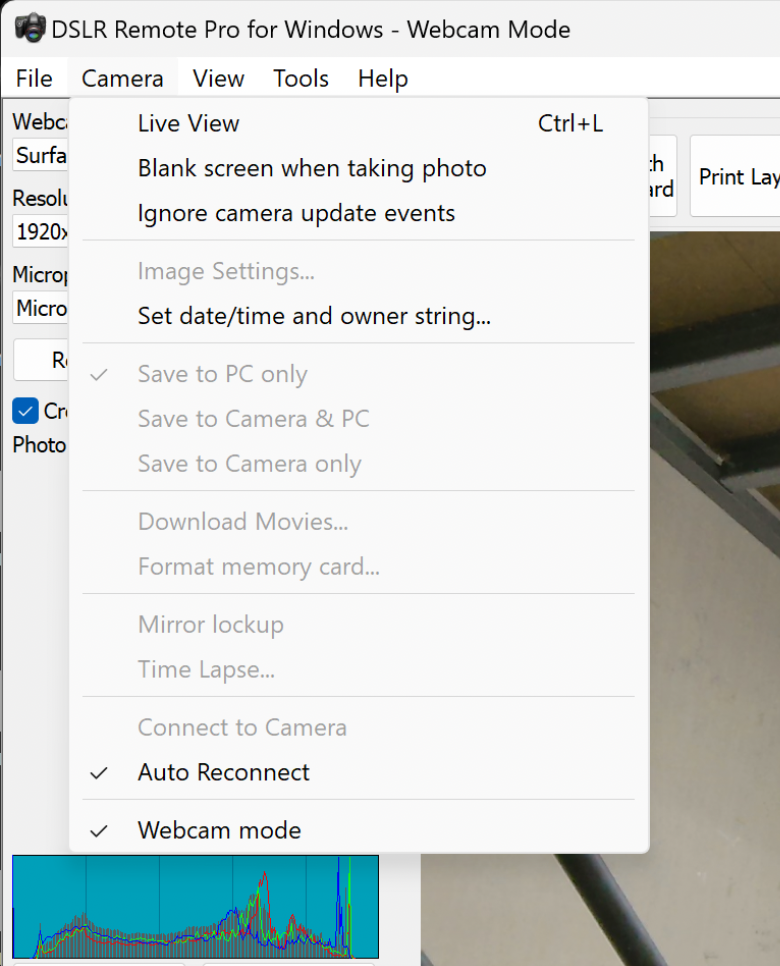Click the RGB histogram graph
Image resolution: width=780 pixels, height=966 pixels.
pos(195,906)
